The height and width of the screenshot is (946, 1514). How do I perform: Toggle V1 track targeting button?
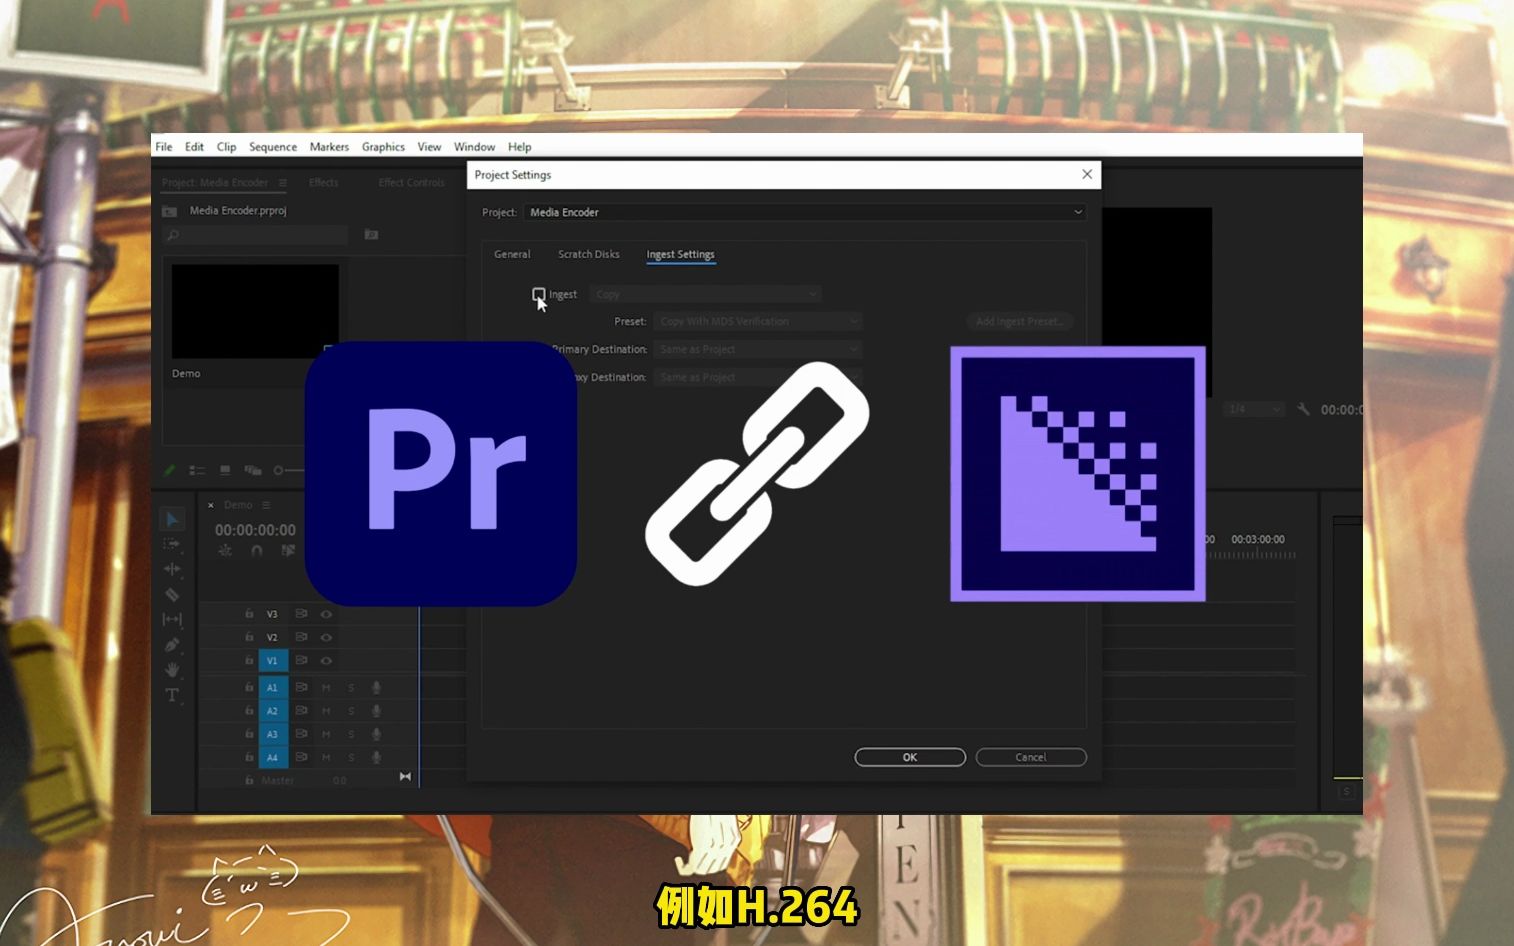coord(273,660)
